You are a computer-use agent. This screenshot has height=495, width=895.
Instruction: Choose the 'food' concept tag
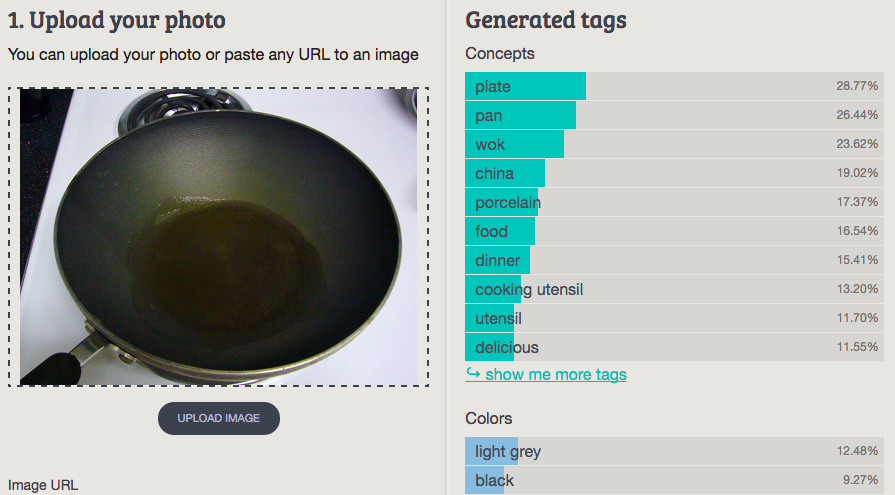pos(674,231)
